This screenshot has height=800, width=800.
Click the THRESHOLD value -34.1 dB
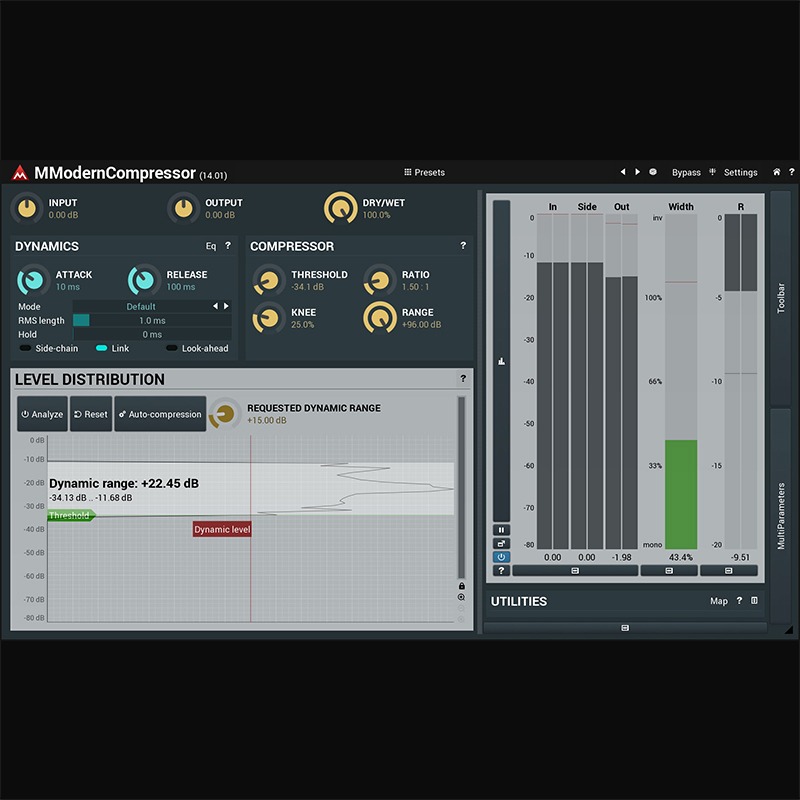[307, 287]
